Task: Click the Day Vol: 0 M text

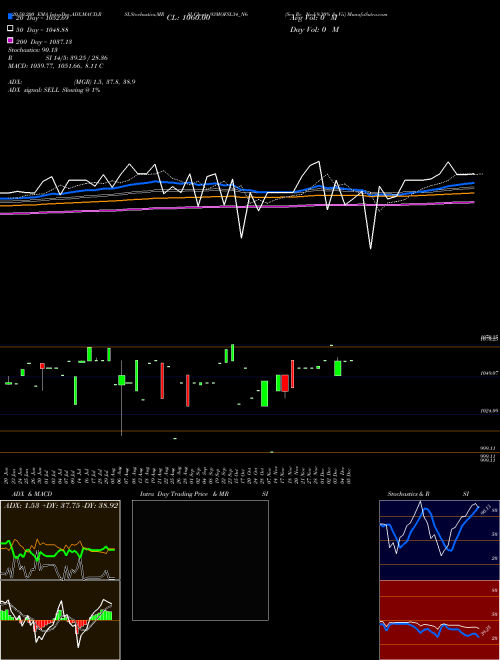Action: coord(314,30)
